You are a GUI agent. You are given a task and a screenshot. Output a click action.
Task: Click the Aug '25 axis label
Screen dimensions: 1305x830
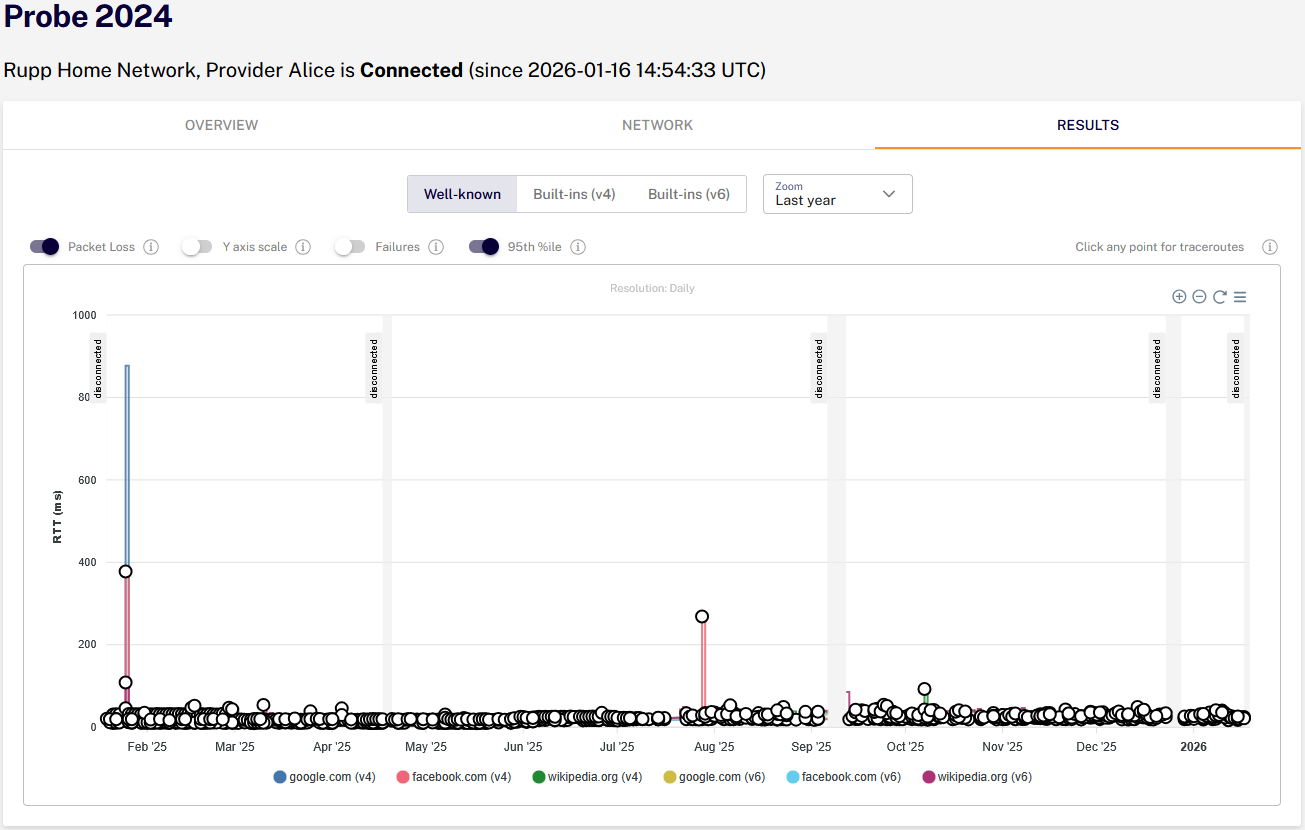click(714, 746)
